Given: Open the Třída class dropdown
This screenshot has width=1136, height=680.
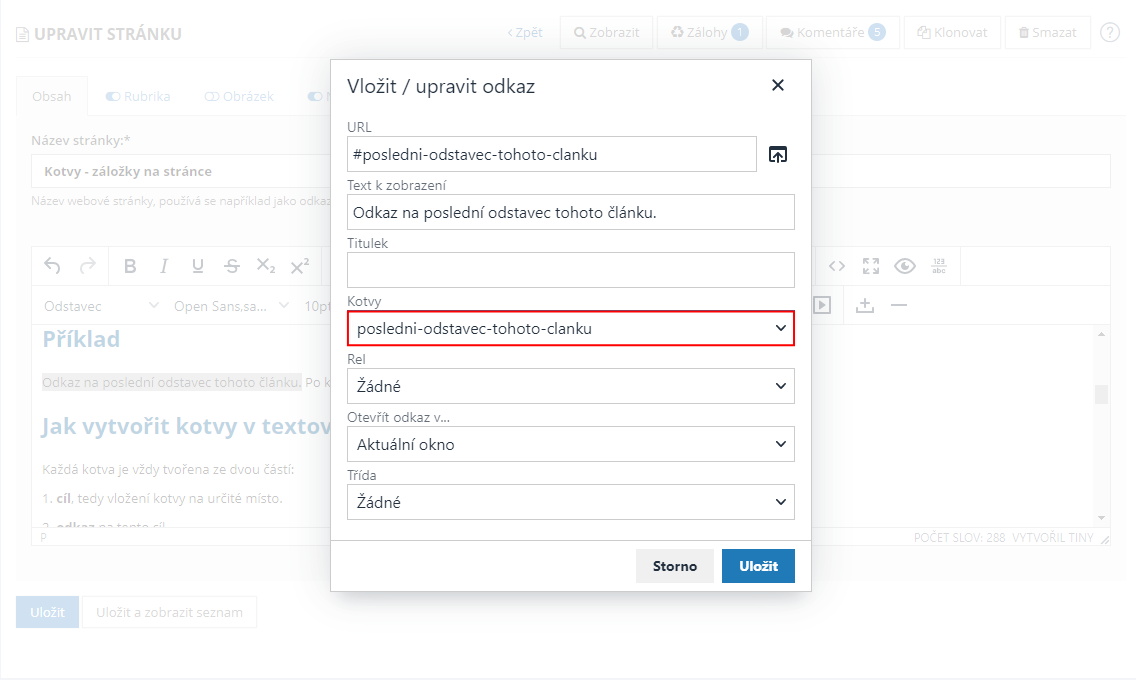Looking at the screenshot, I should [570, 502].
